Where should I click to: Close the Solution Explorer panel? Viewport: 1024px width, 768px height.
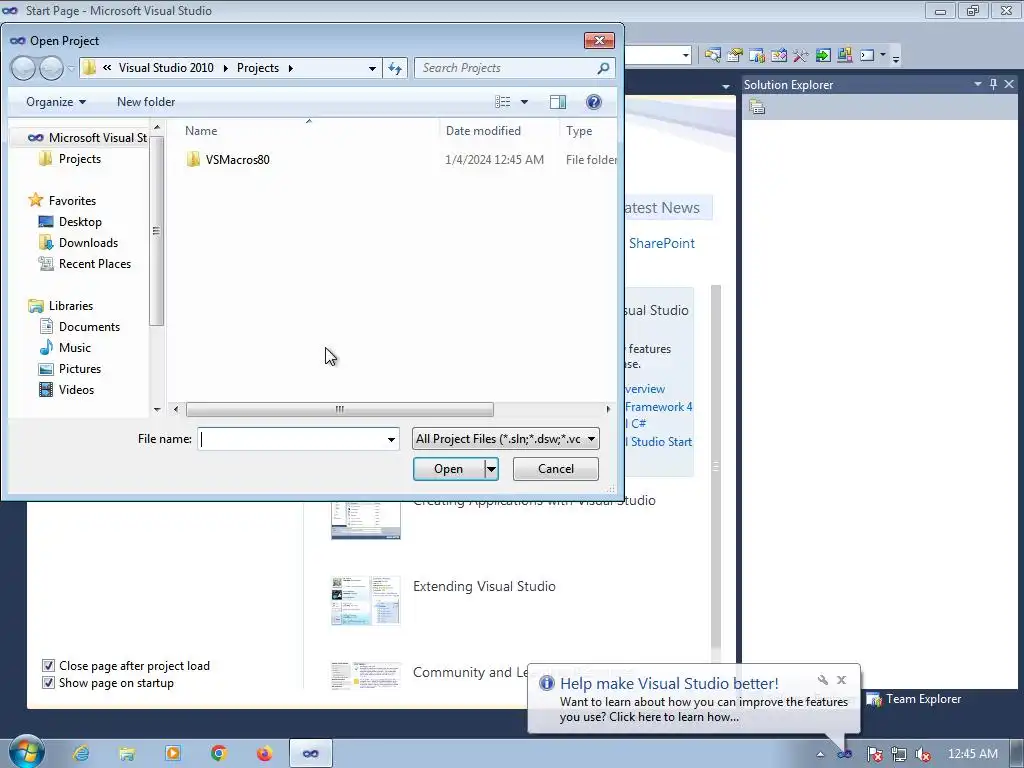(1009, 84)
